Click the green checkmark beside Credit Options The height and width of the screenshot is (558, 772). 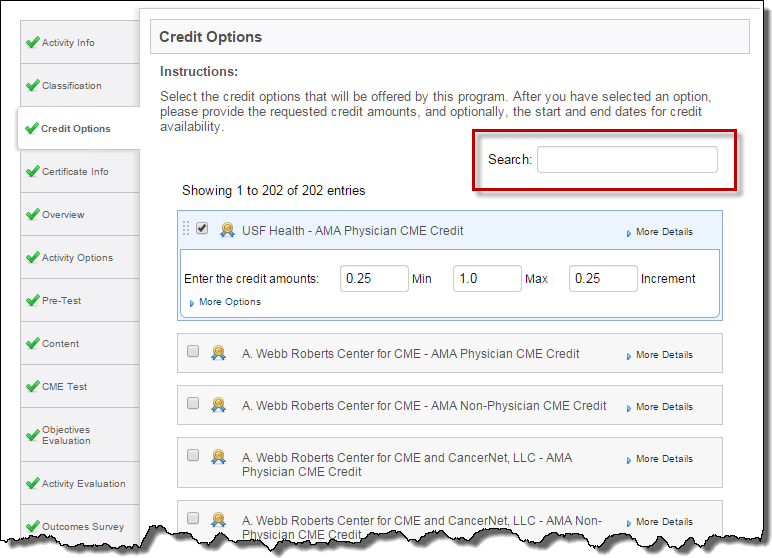pos(32,128)
